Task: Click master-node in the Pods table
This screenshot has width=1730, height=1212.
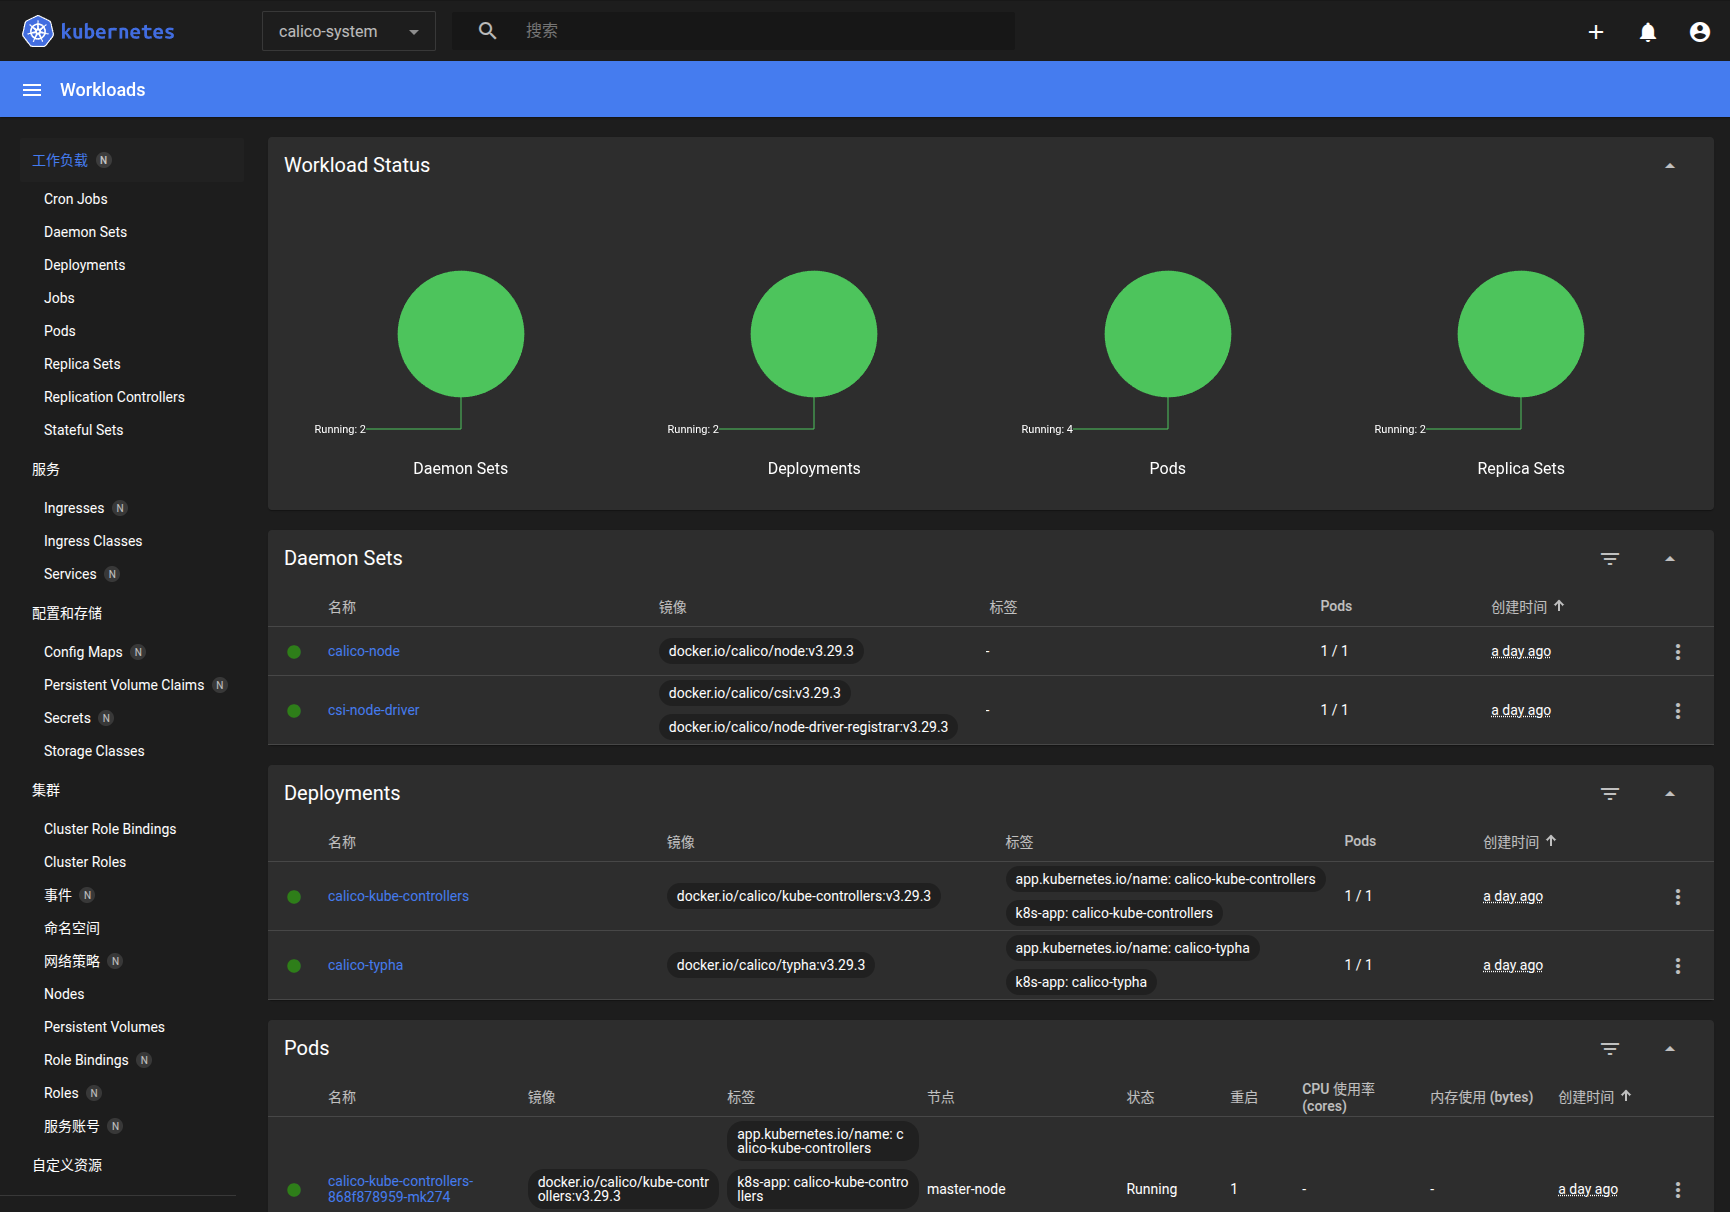Action: [966, 1189]
